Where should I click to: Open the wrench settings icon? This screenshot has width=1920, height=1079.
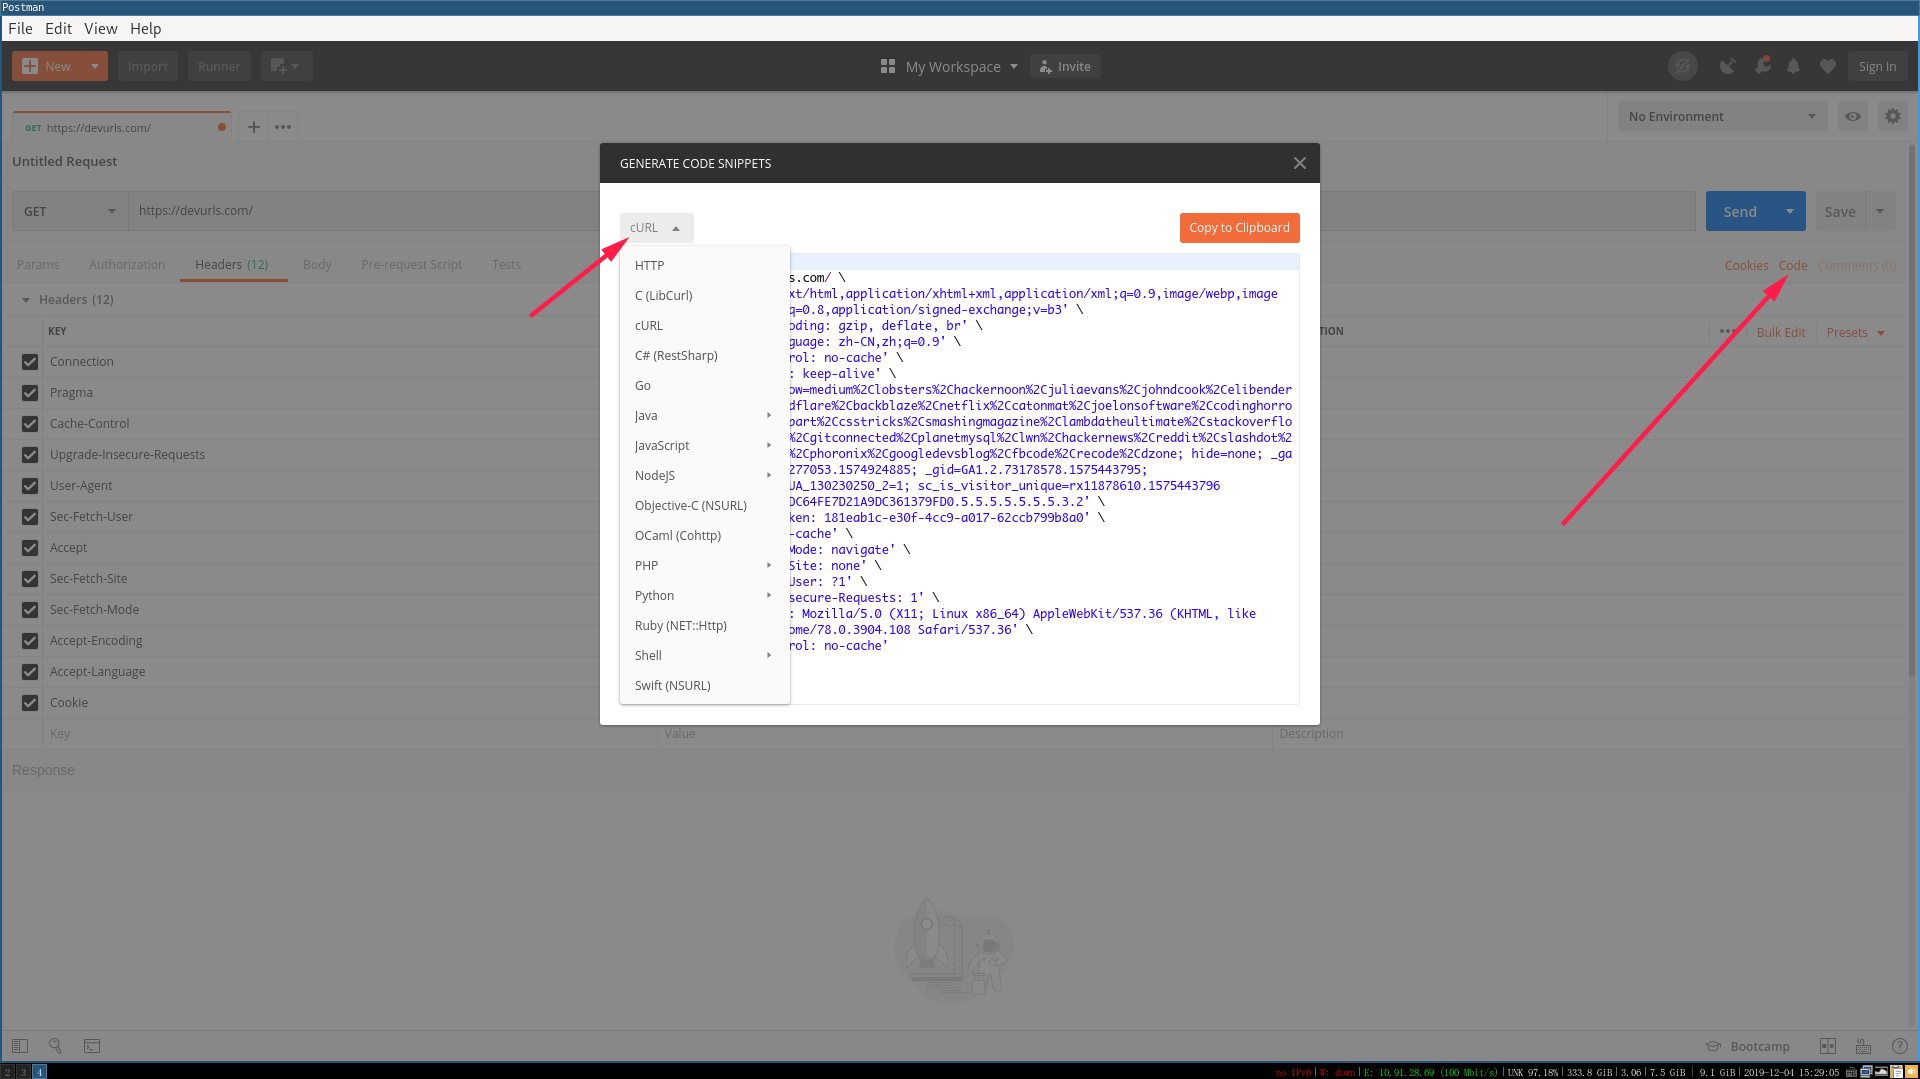1762,66
